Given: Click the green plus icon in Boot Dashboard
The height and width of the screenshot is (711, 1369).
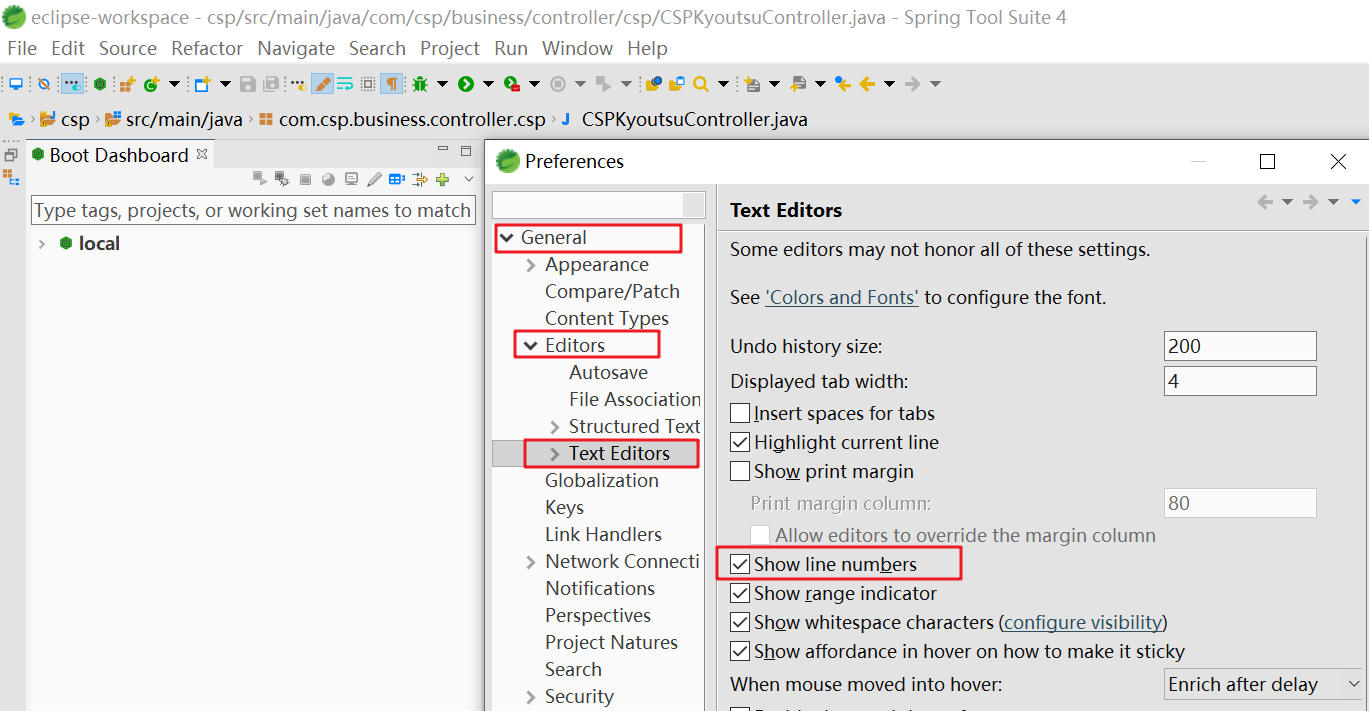Looking at the screenshot, I should click(442, 179).
